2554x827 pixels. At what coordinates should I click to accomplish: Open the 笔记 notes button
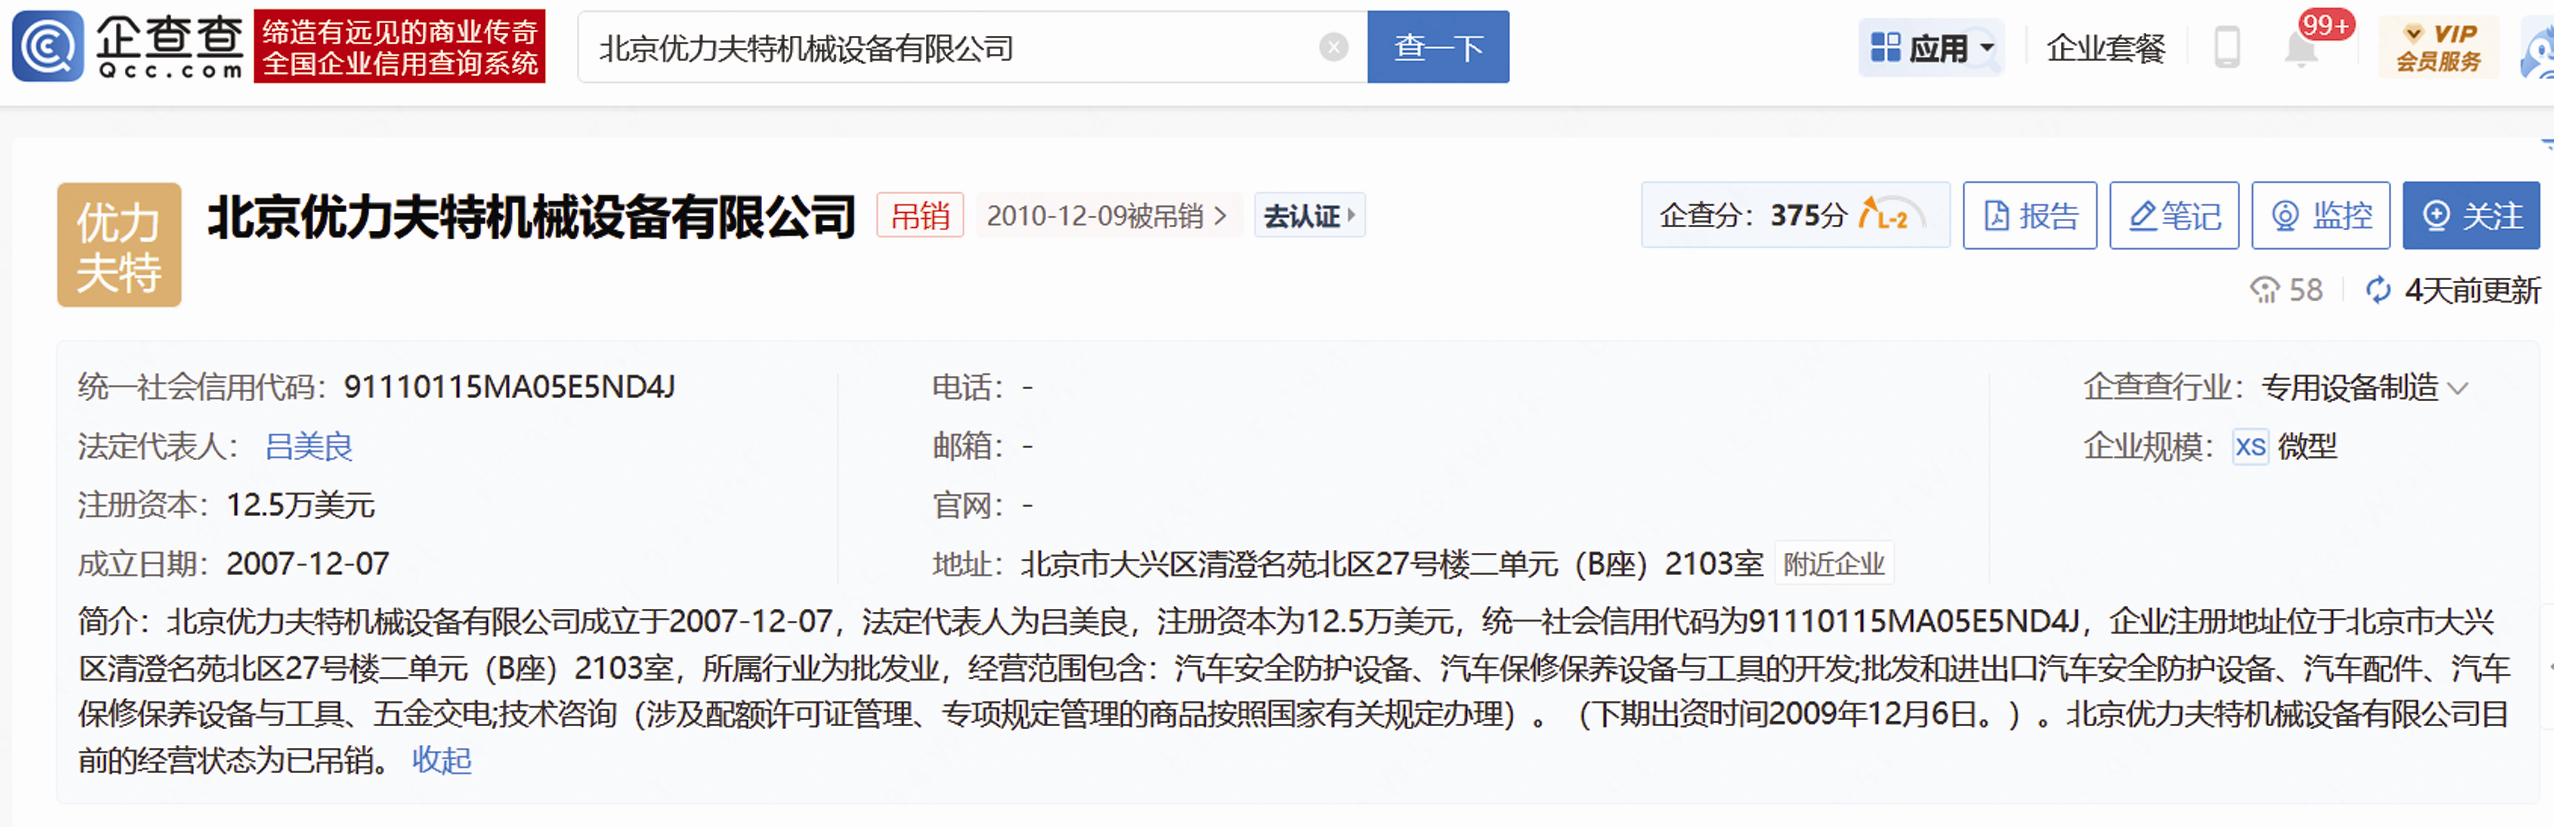pyautogui.click(x=2174, y=215)
